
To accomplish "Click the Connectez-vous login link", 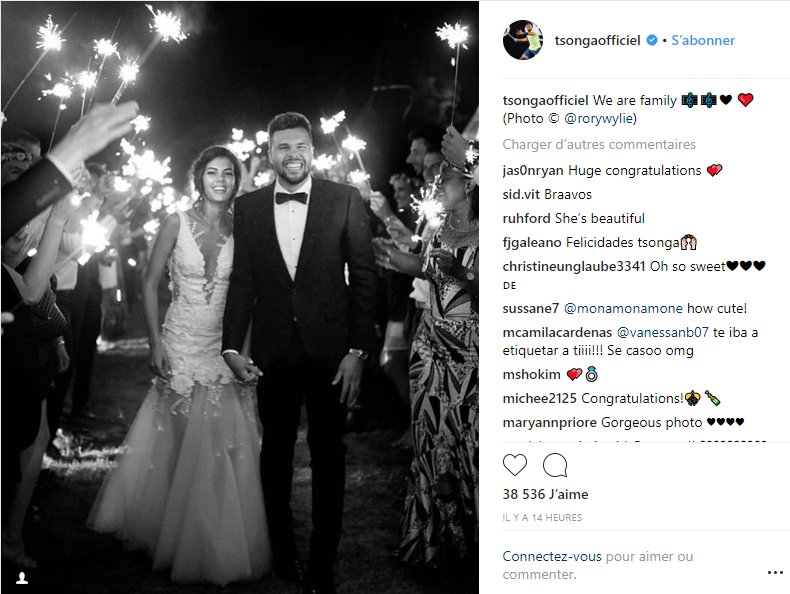I will click(552, 556).
